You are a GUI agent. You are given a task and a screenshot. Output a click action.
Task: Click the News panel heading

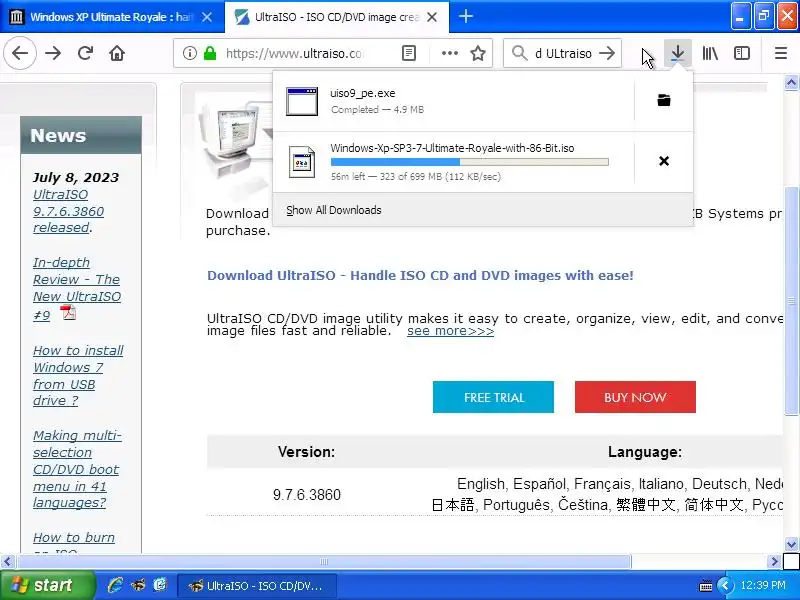pyautogui.click(x=81, y=135)
